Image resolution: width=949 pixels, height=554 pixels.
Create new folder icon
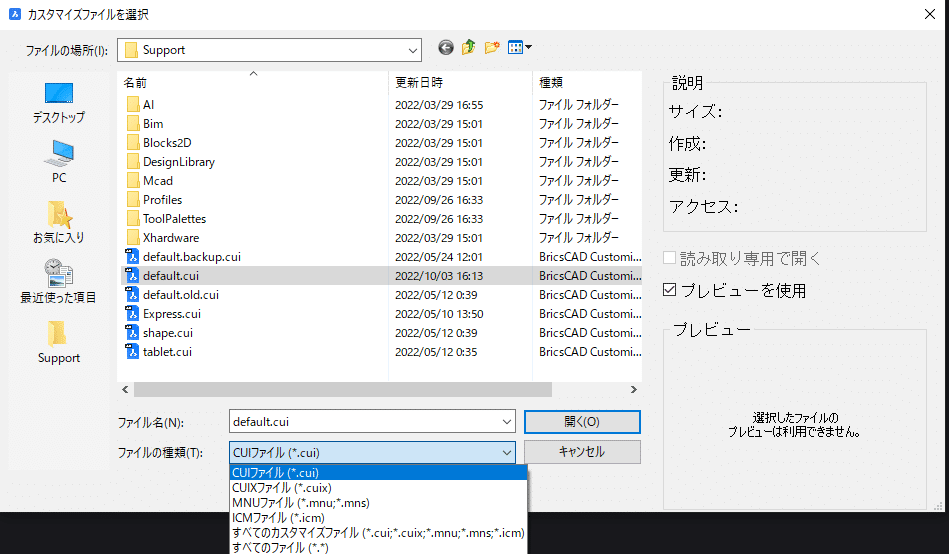click(x=492, y=47)
